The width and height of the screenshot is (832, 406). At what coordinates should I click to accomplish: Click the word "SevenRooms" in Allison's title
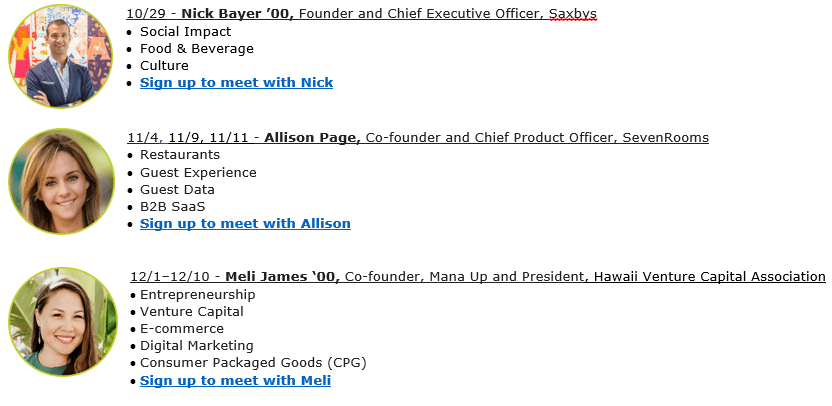coord(663,137)
